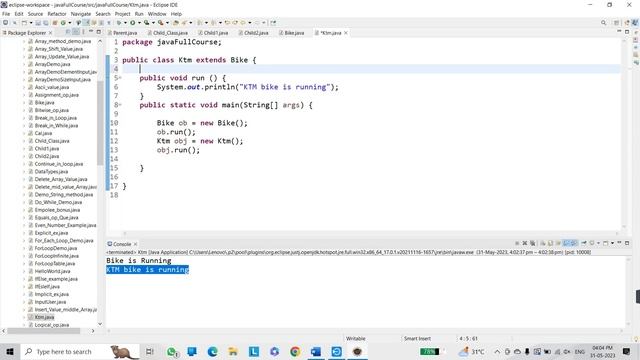The width and height of the screenshot is (640, 360).
Task: Minimize the Package Explorer view
Action: pyautogui.click(x=91, y=31)
